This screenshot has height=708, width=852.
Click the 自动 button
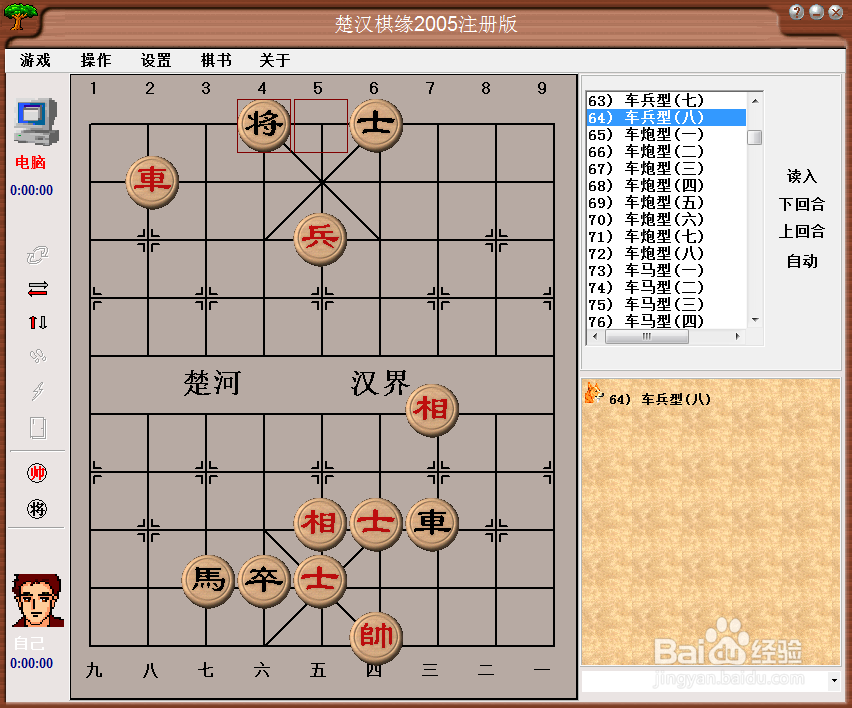pyautogui.click(x=802, y=261)
